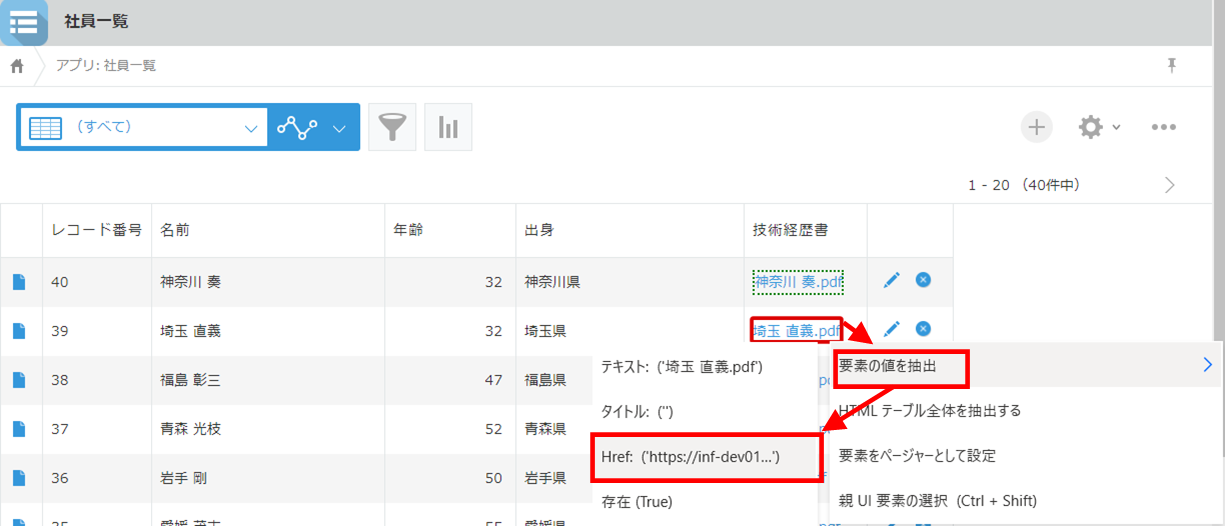Image resolution: width=1225 pixels, height=526 pixels.
Task: Open the three-dots more options menu
Action: [1163, 127]
